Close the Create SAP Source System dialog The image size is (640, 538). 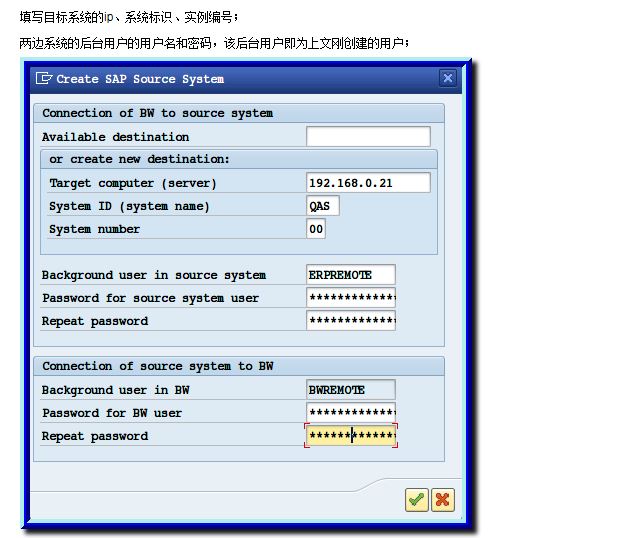pos(448,78)
